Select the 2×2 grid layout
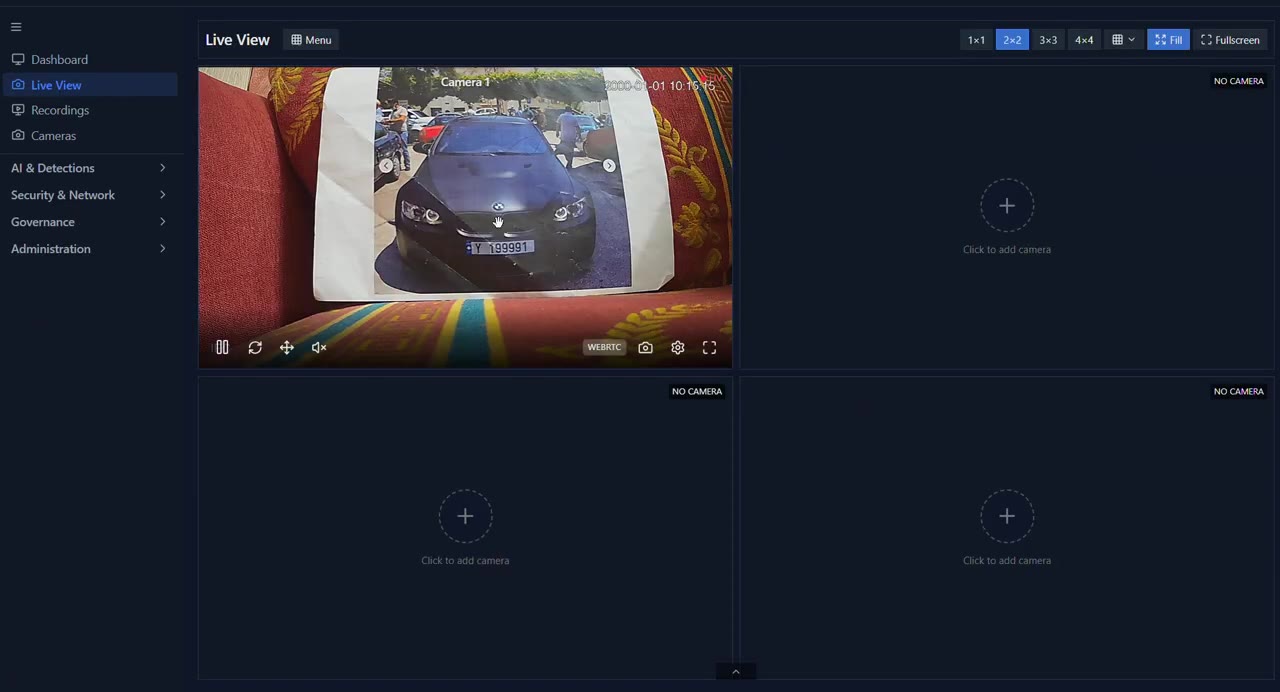The image size is (1280, 692). tap(1012, 40)
